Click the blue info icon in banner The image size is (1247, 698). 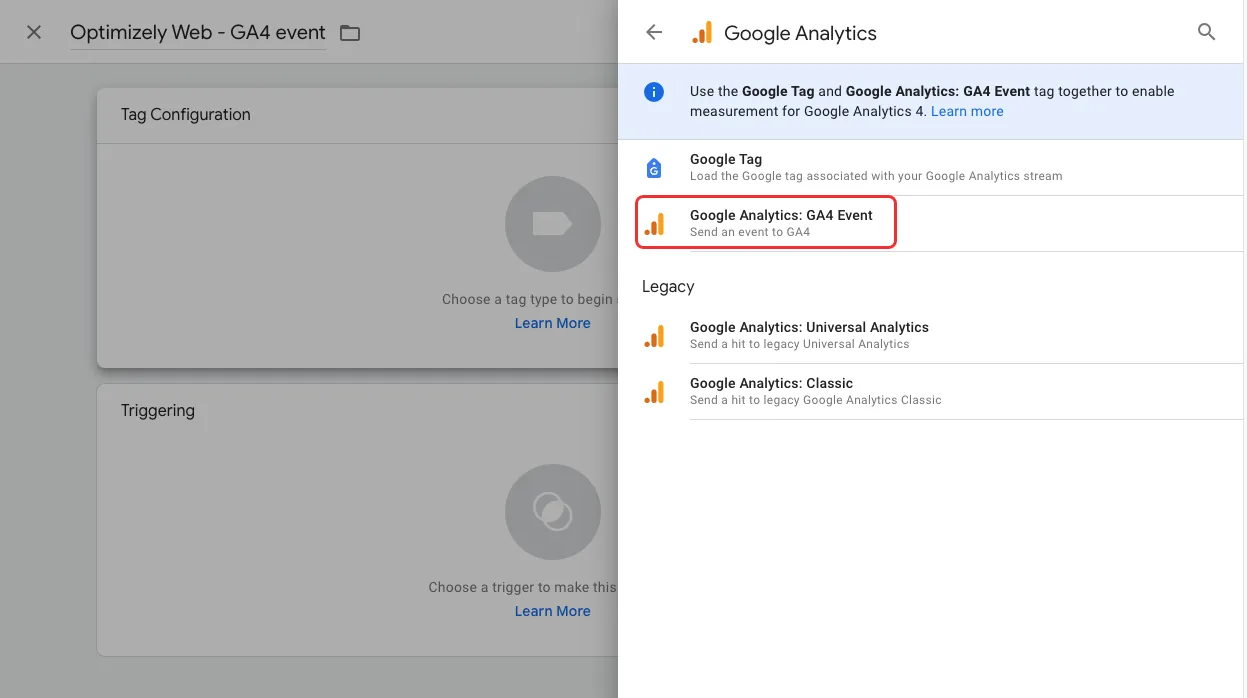pyautogui.click(x=654, y=92)
